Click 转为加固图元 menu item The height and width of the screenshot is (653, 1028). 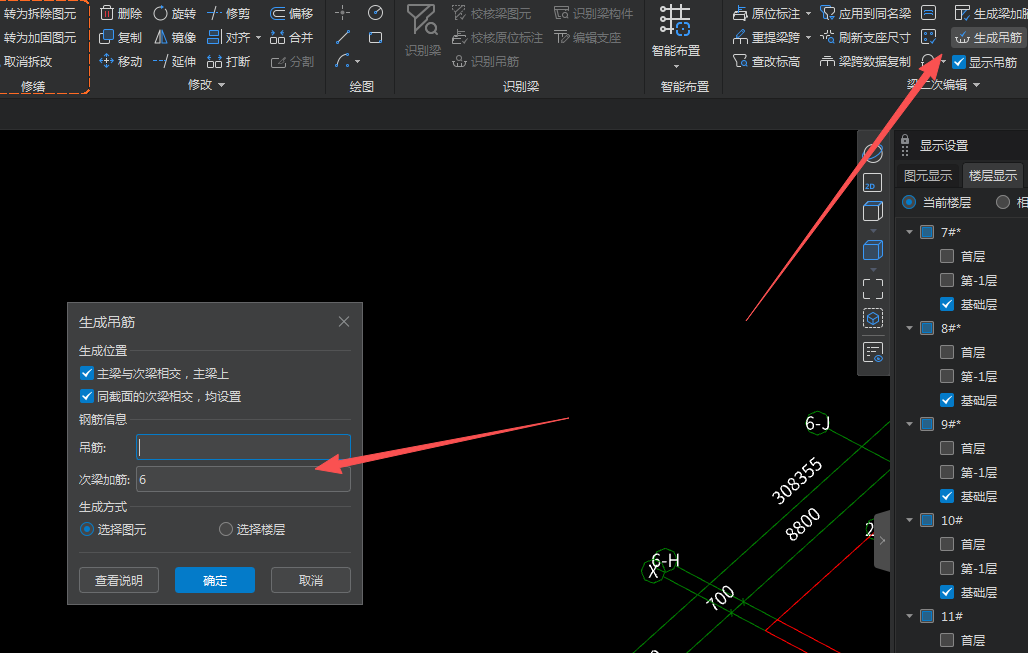(40, 37)
